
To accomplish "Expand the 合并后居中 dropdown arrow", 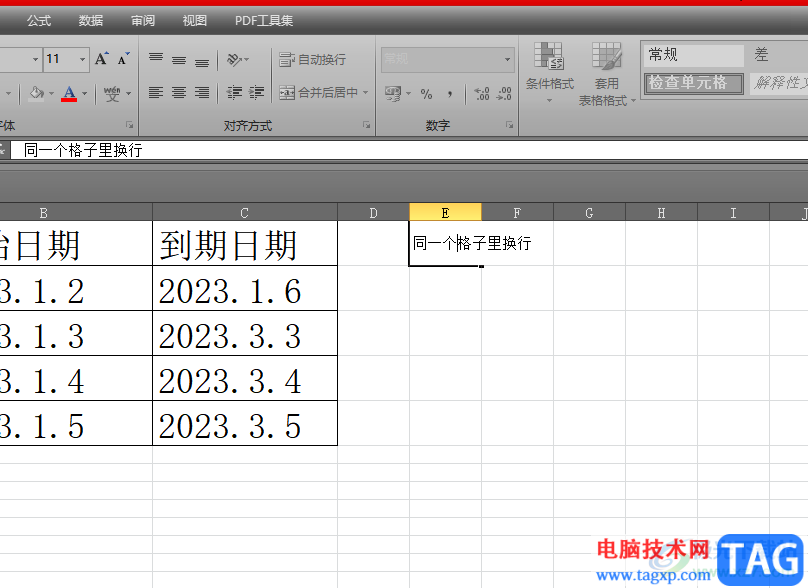I will point(365,93).
